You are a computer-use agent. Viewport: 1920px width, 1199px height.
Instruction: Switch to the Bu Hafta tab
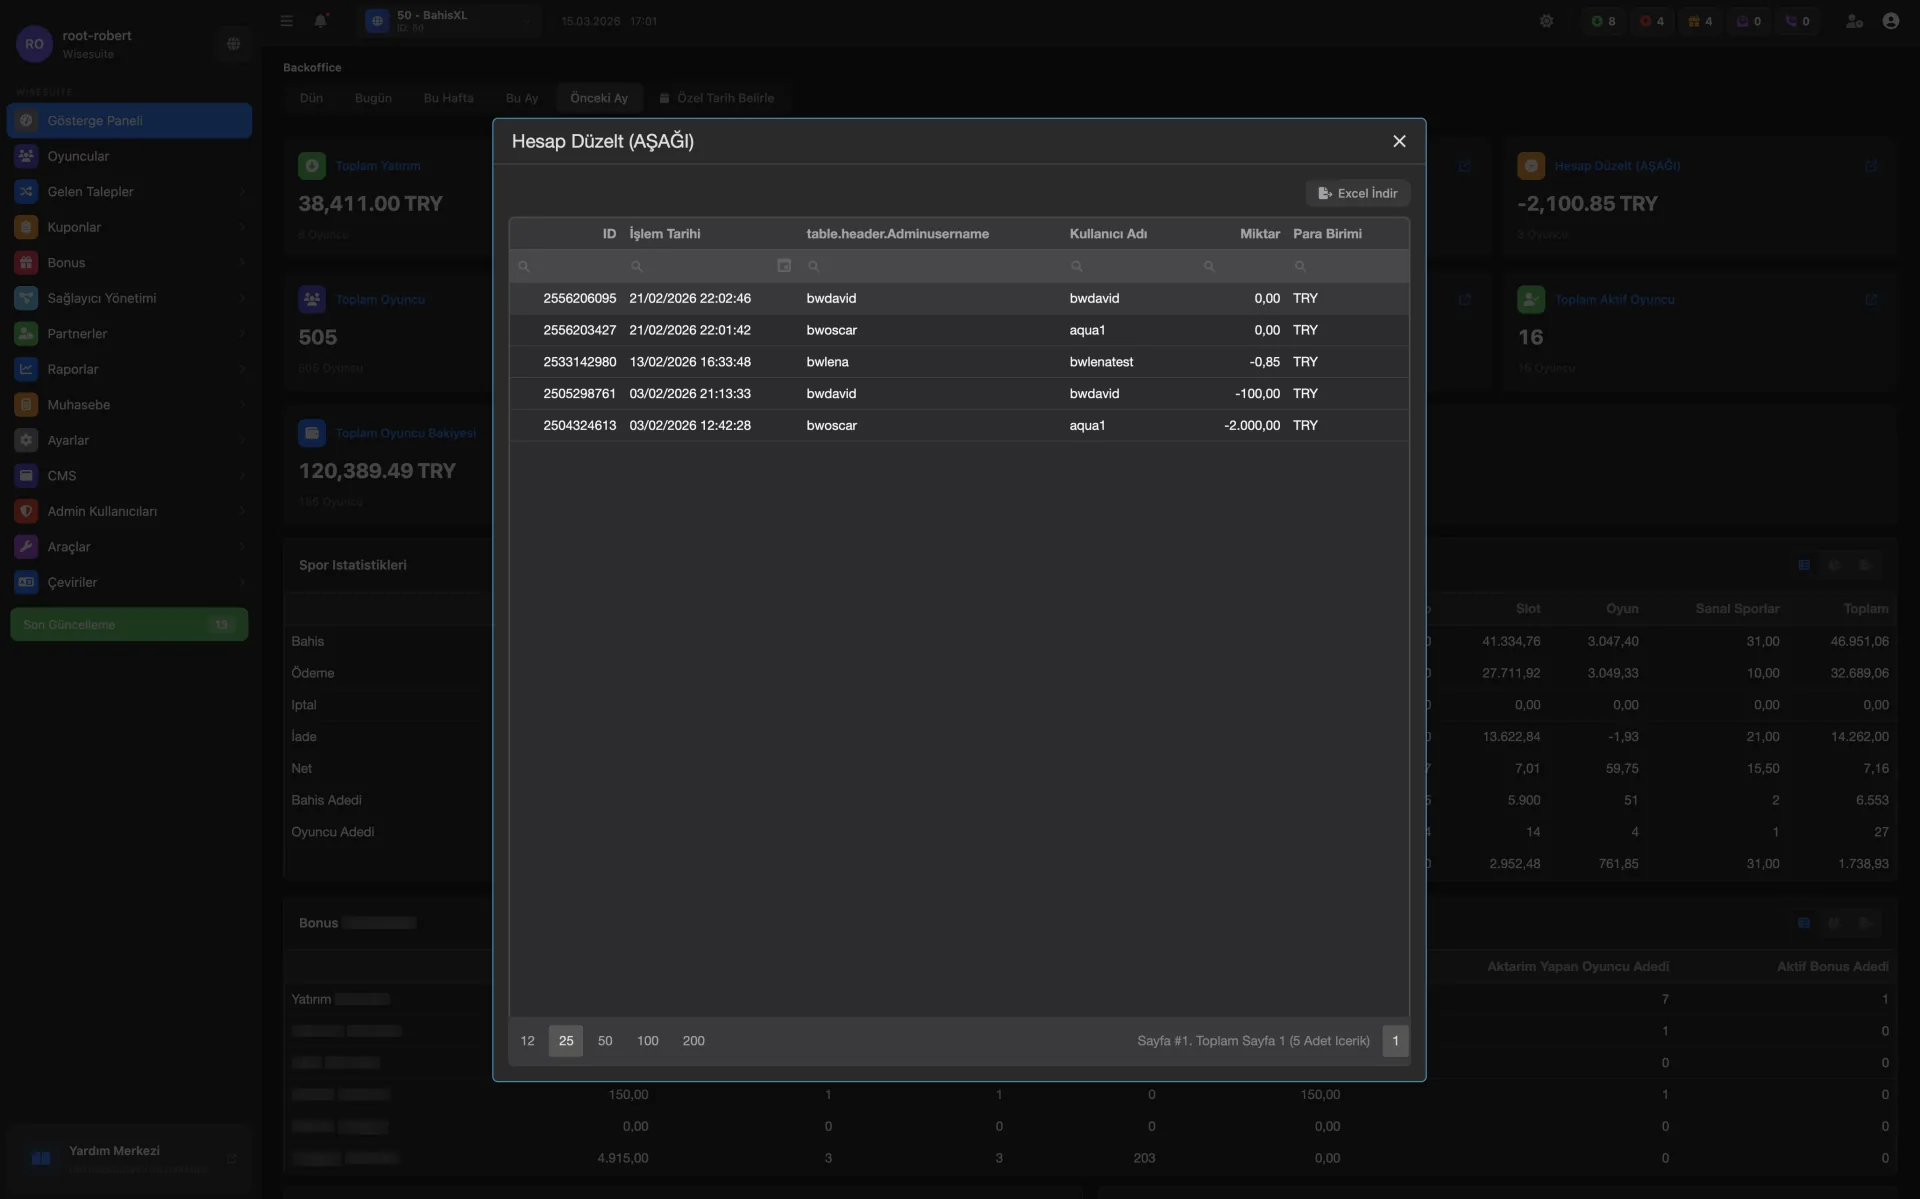click(448, 98)
